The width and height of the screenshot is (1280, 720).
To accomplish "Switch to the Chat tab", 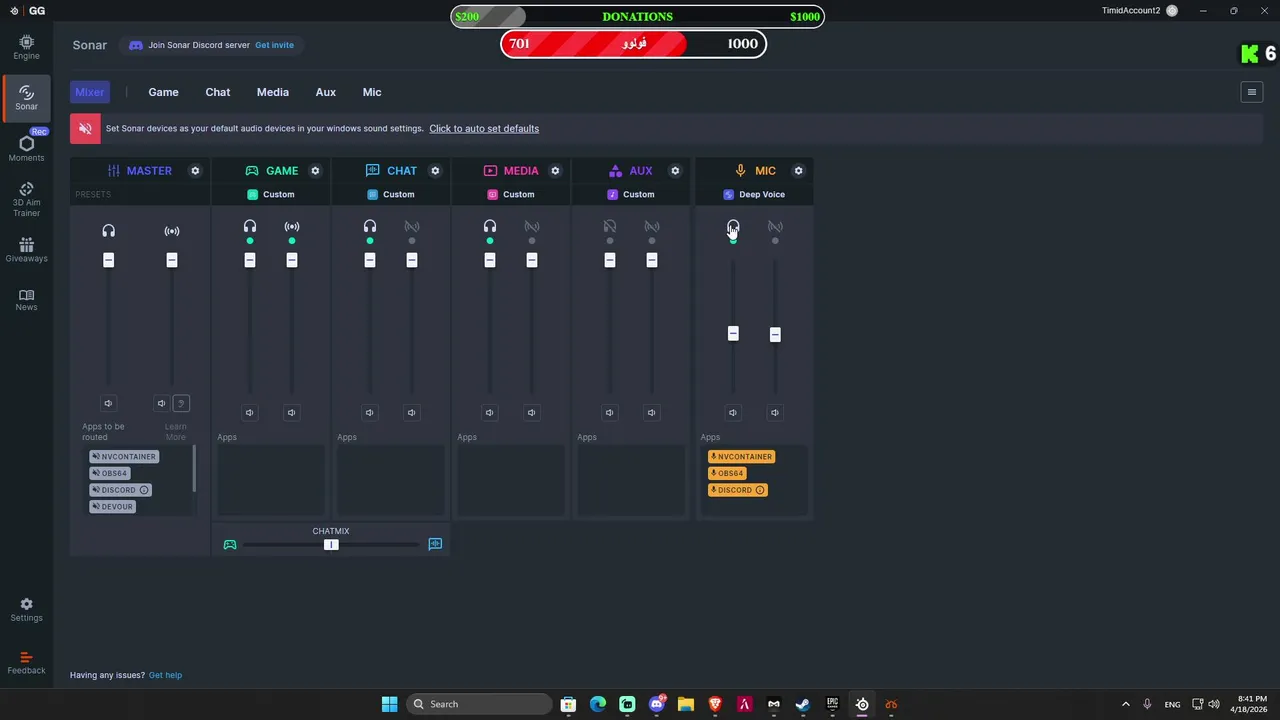I will coord(218,92).
